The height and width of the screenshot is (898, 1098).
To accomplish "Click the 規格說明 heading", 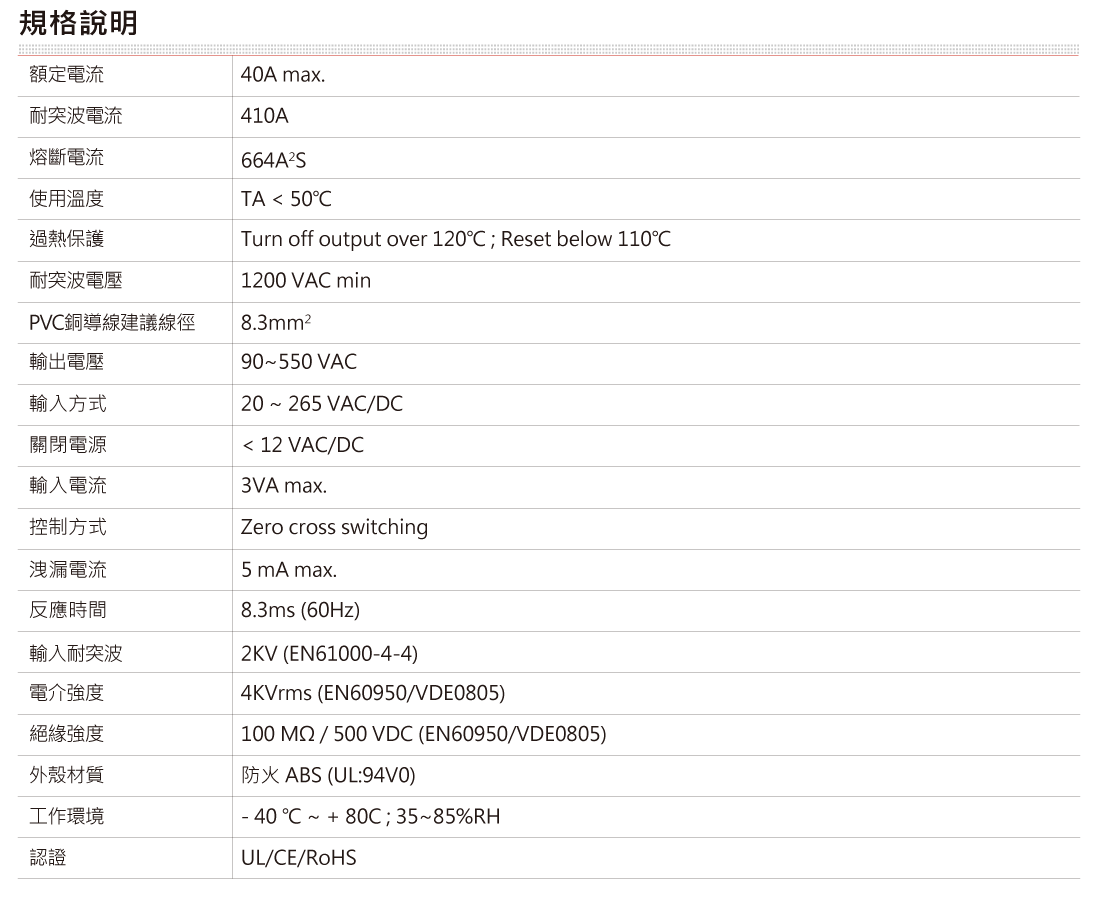I will click(x=78, y=23).
